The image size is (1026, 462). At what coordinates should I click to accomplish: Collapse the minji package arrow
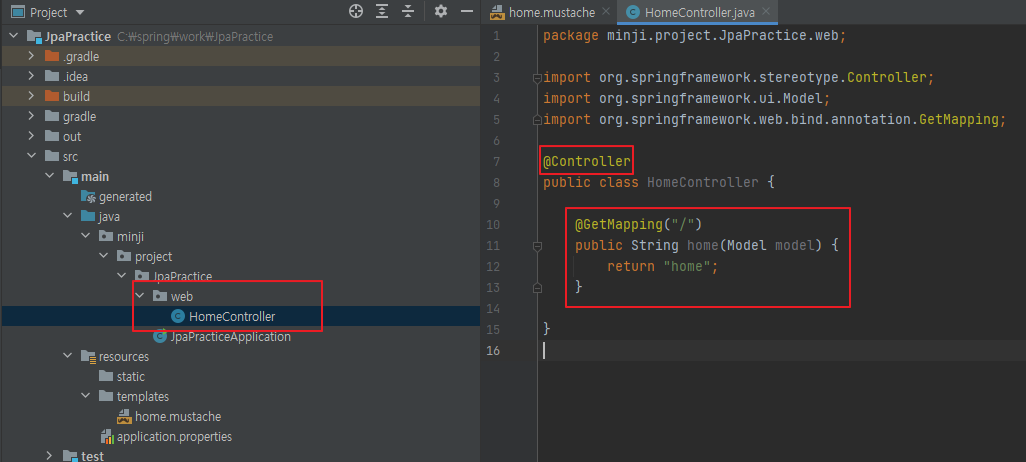(x=86, y=236)
